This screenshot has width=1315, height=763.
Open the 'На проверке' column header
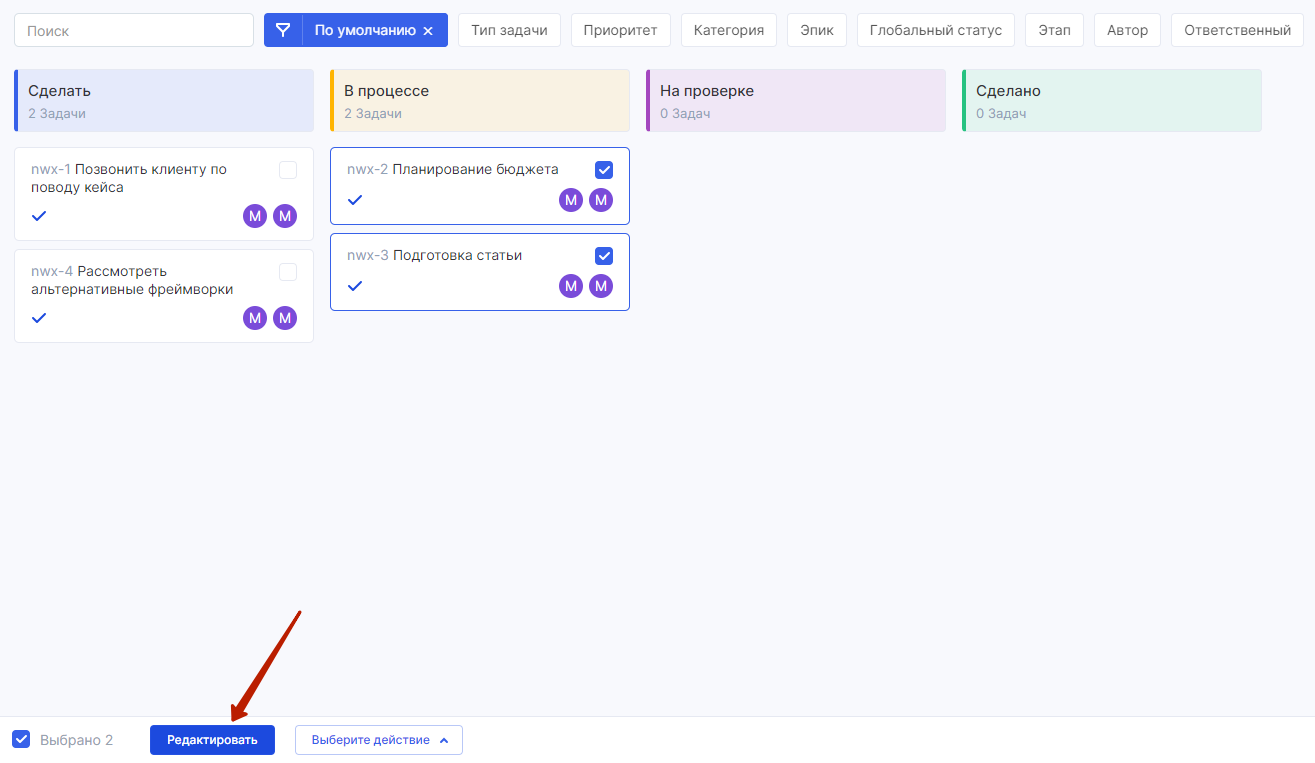(795, 100)
